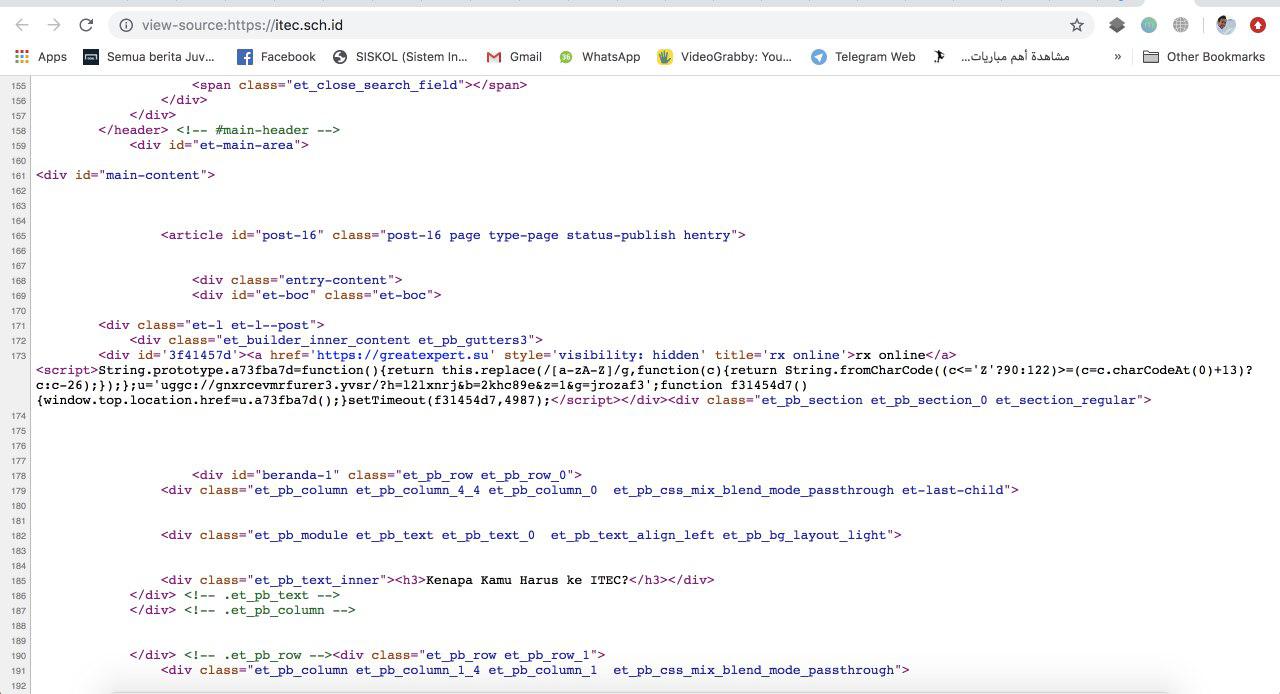This screenshot has width=1280, height=694.
Task: Open the layered-stack extension icon
Action: pyautogui.click(x=1117, y=25)
